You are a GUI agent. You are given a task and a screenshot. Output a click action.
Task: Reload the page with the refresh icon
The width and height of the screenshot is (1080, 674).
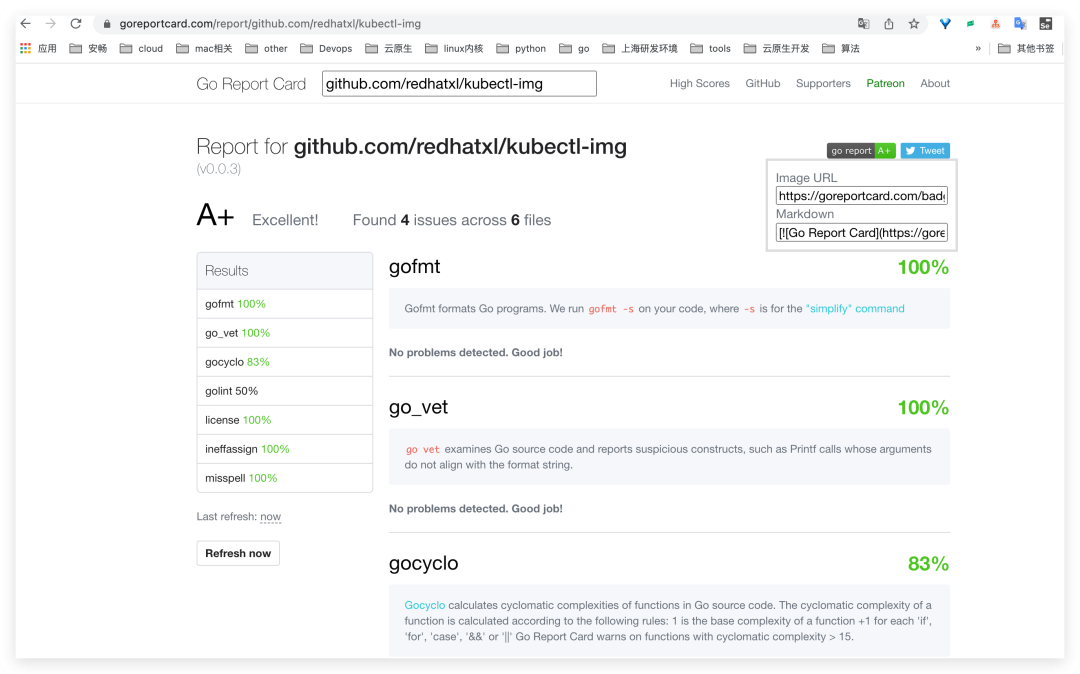point(76,23)
